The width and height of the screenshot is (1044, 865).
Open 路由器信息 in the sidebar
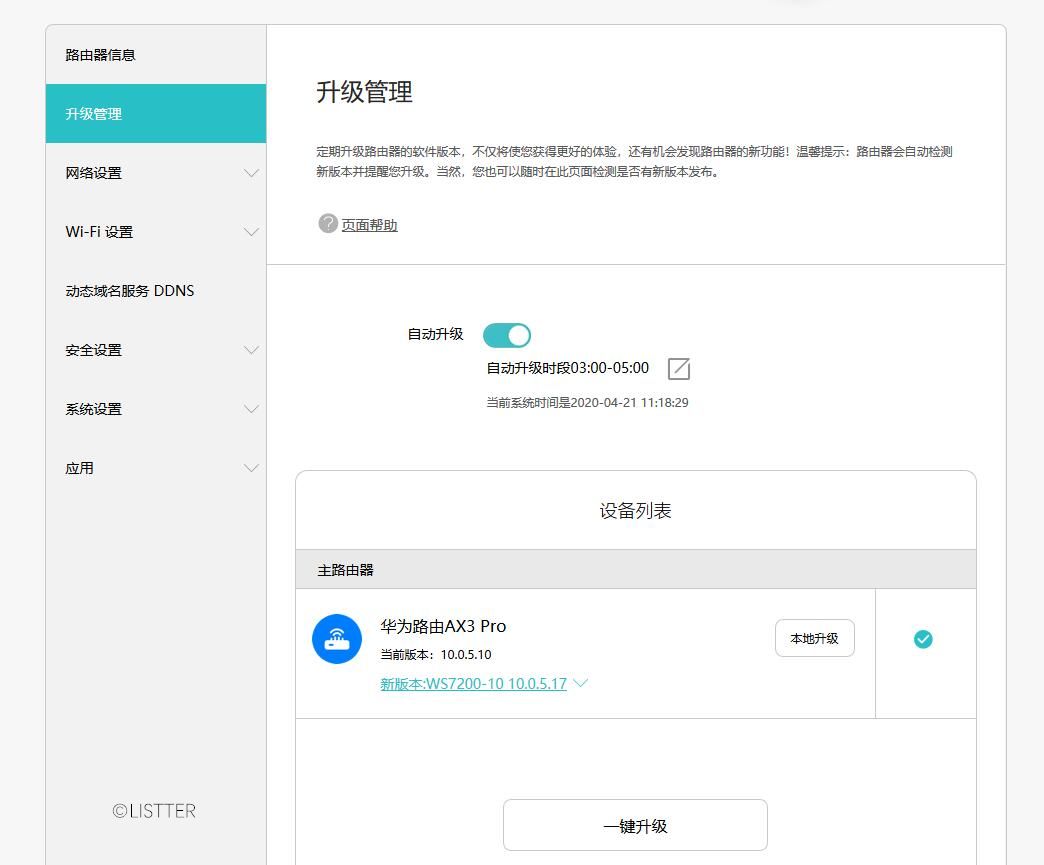coord(101,55)
